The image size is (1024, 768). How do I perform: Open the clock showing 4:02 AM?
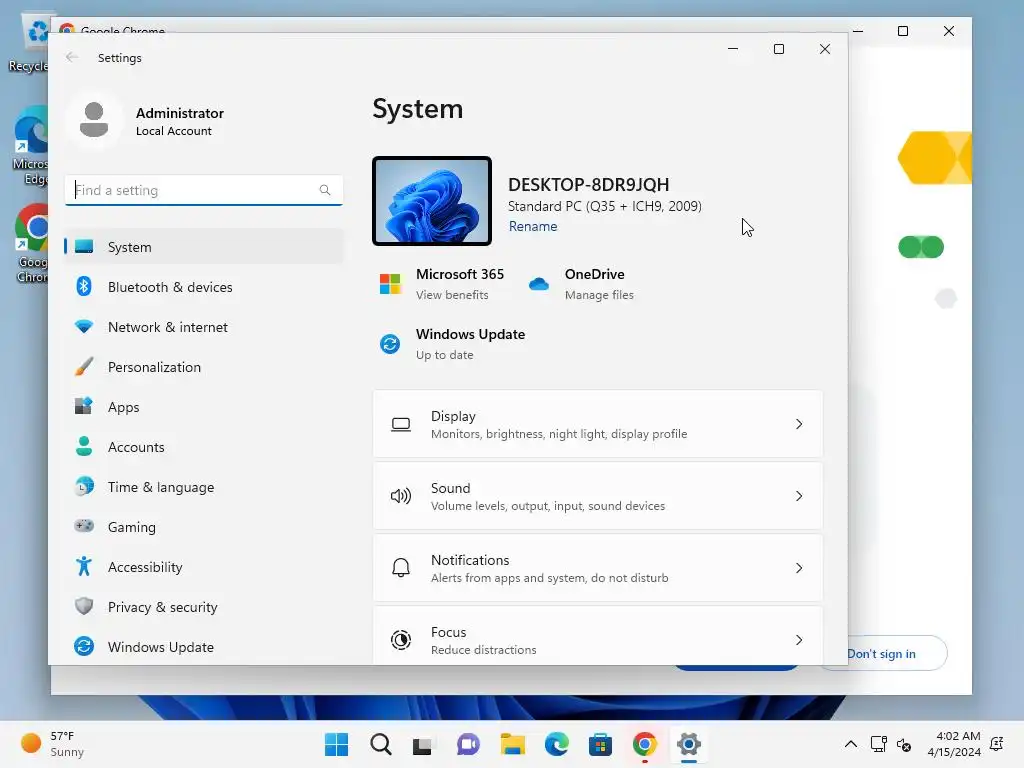coord(954,744)
